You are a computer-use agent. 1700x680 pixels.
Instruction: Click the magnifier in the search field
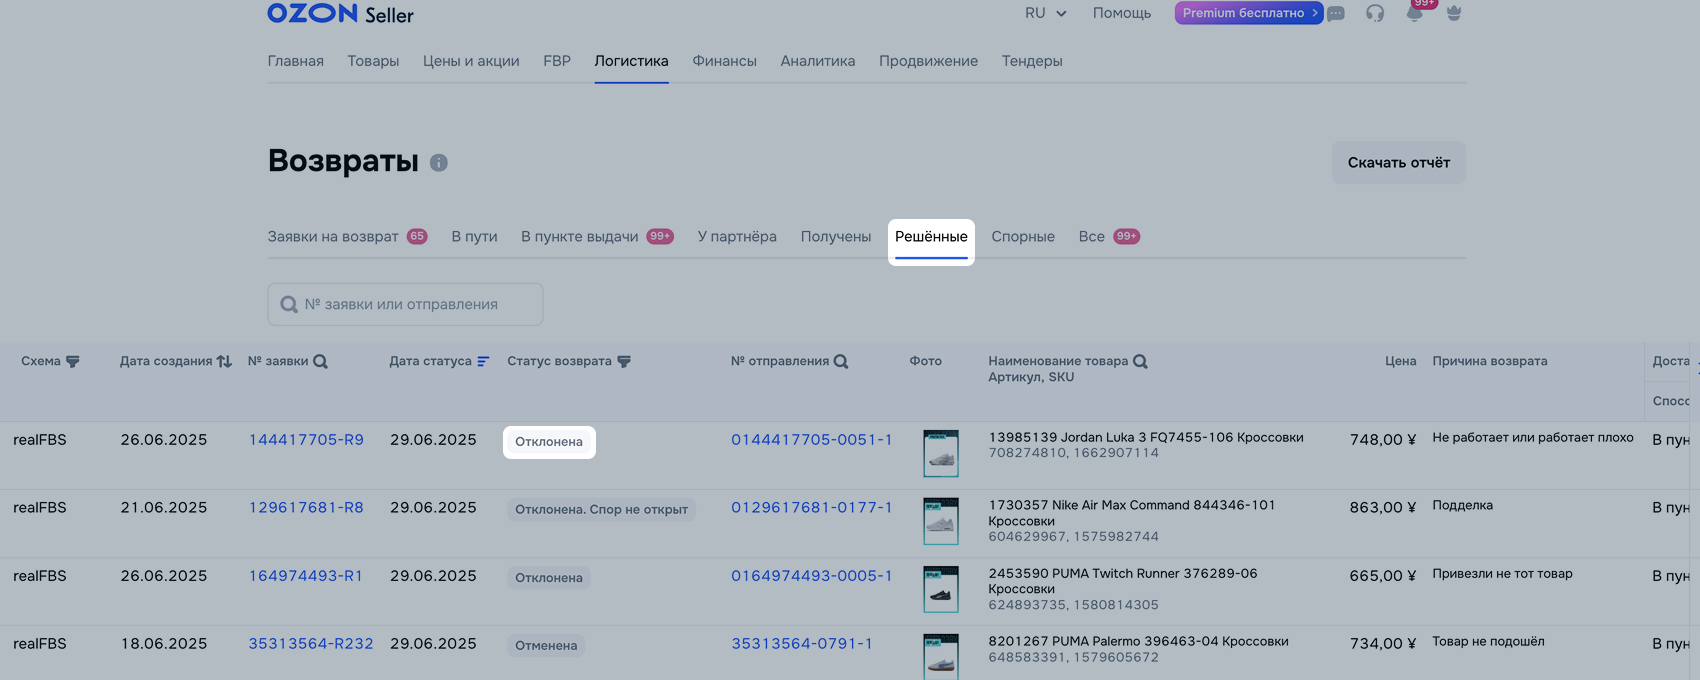click(x=289, y=304)
